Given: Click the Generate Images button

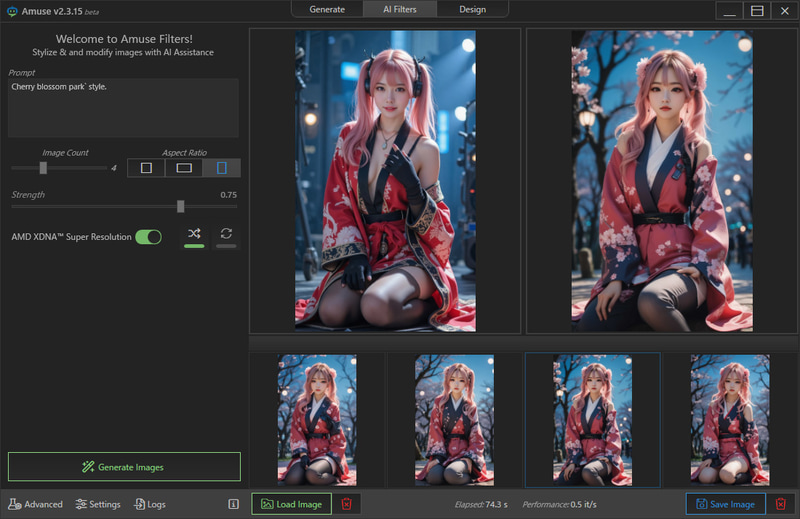Looking at the screenshot, I should pyautogui.click(x=124, y=467).
